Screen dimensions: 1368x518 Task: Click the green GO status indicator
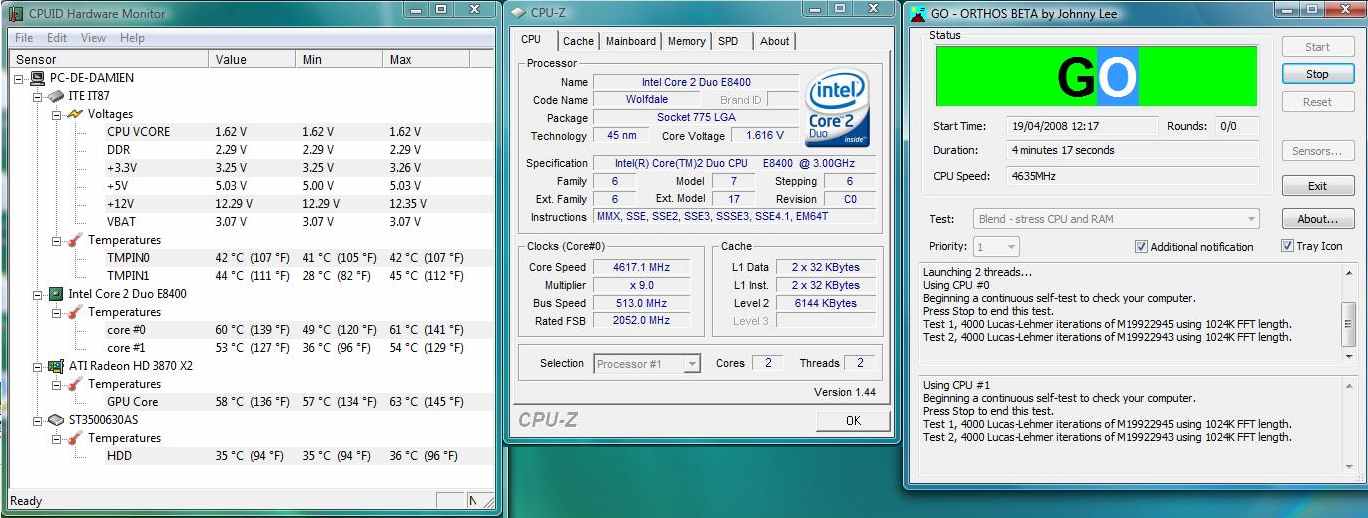click(1096, 75)
